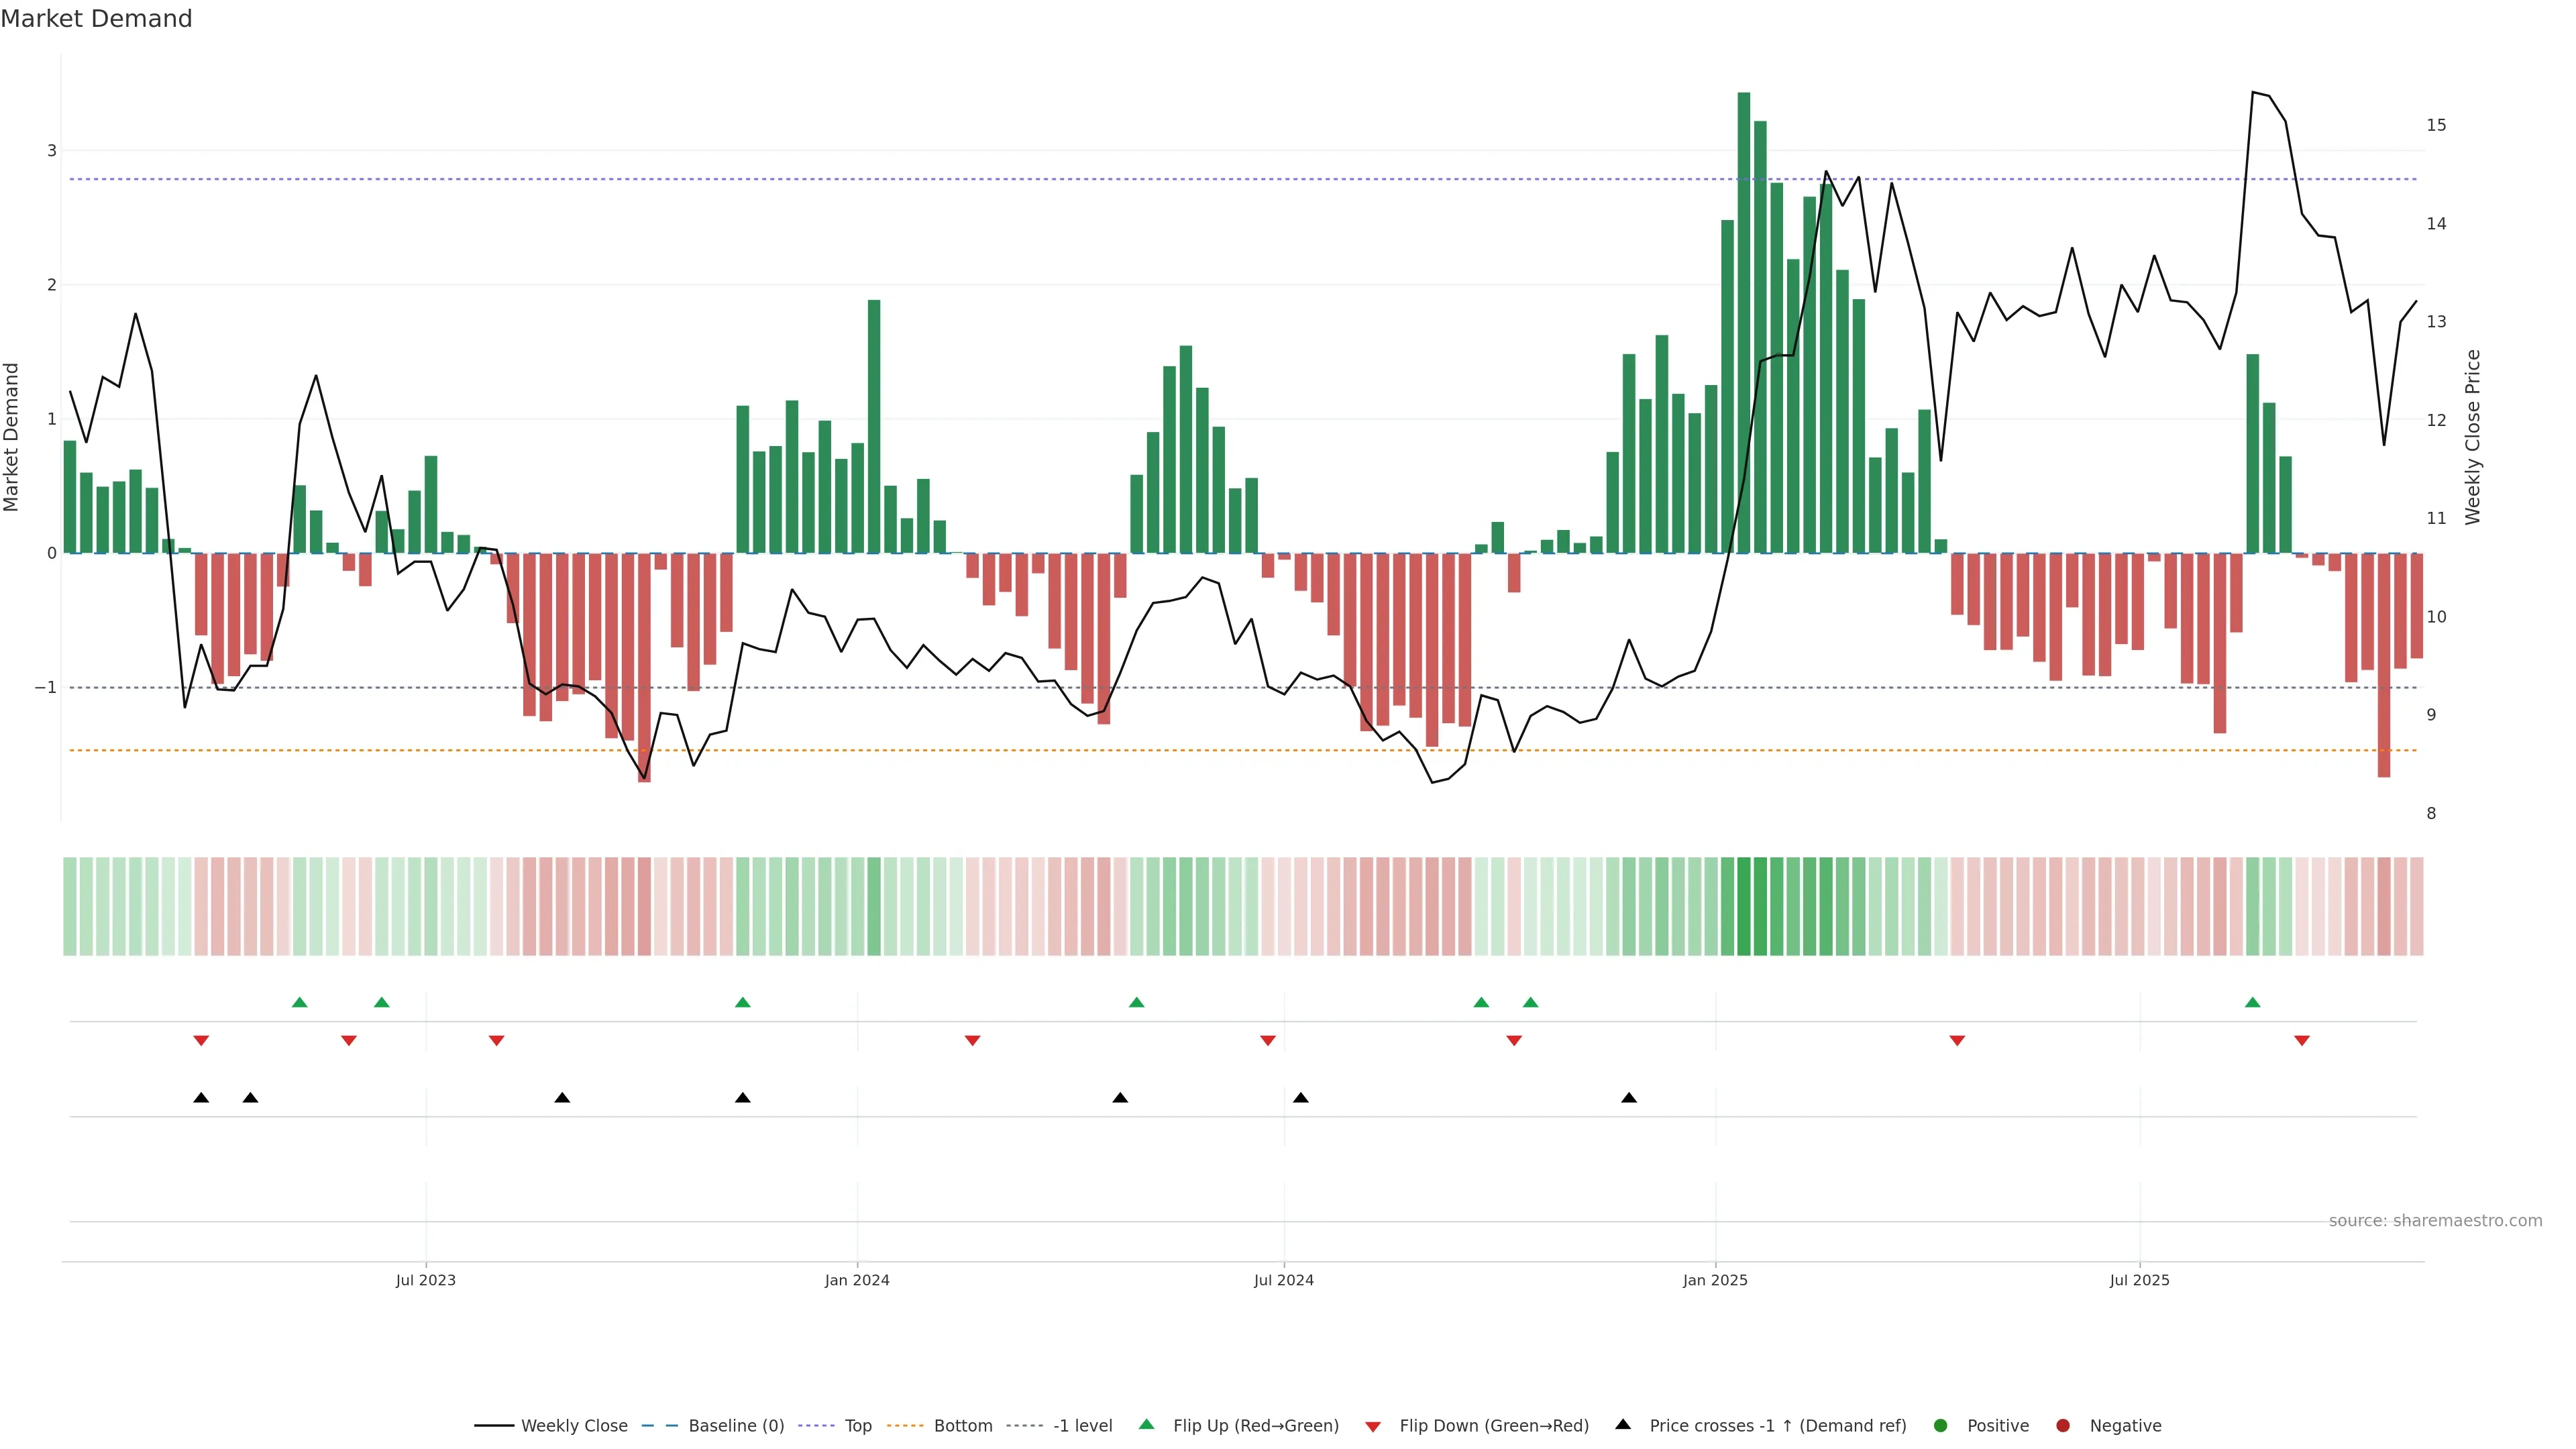Click the Negative red circle legend icon
The image size is (2576, 1449).
[2063, 1425]
